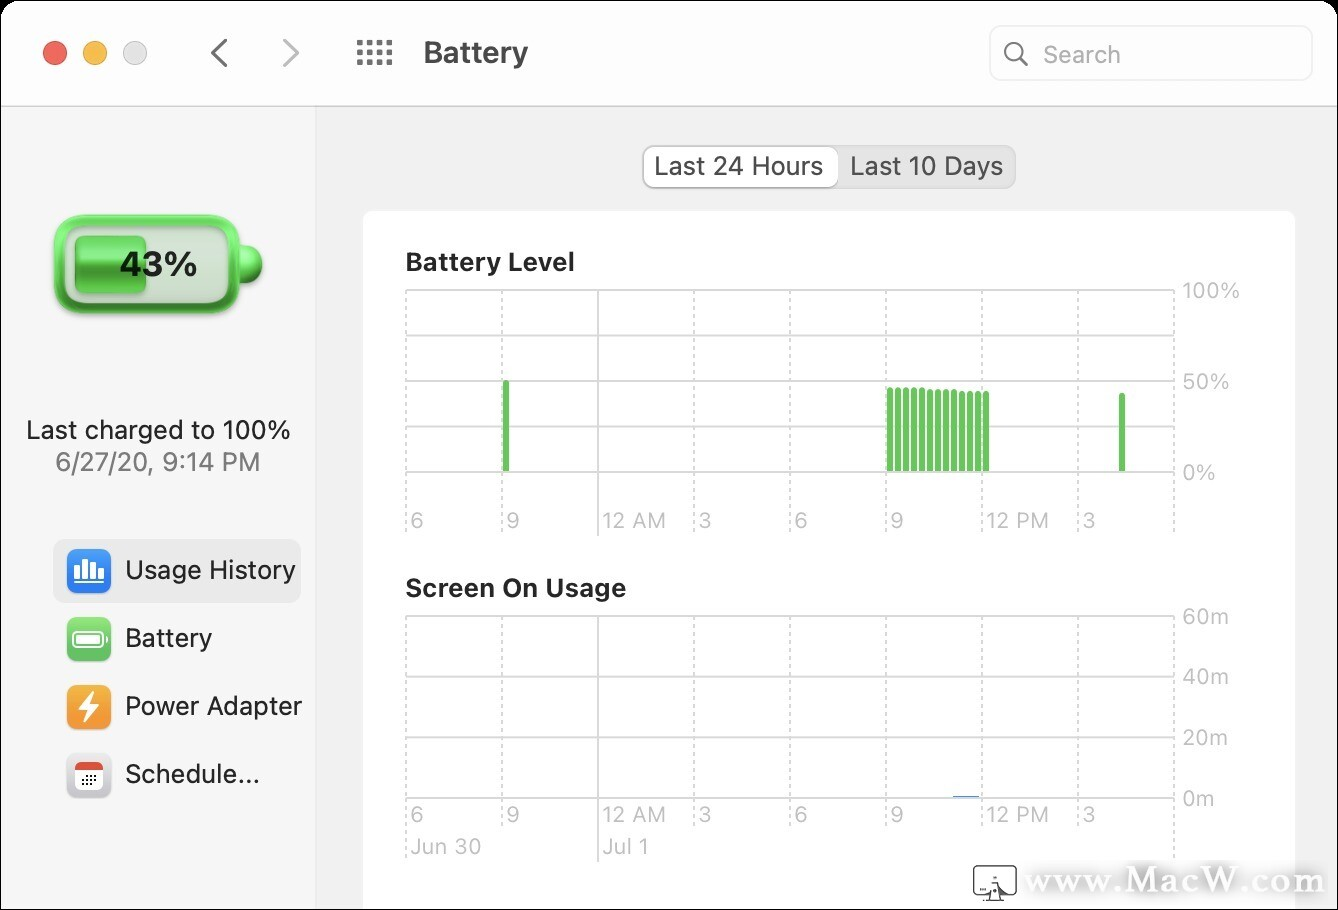Screen dimensions: 1338x910
Task: Select the Battery sidebar label
Action: pyautogui.click(x=168, y=638)
